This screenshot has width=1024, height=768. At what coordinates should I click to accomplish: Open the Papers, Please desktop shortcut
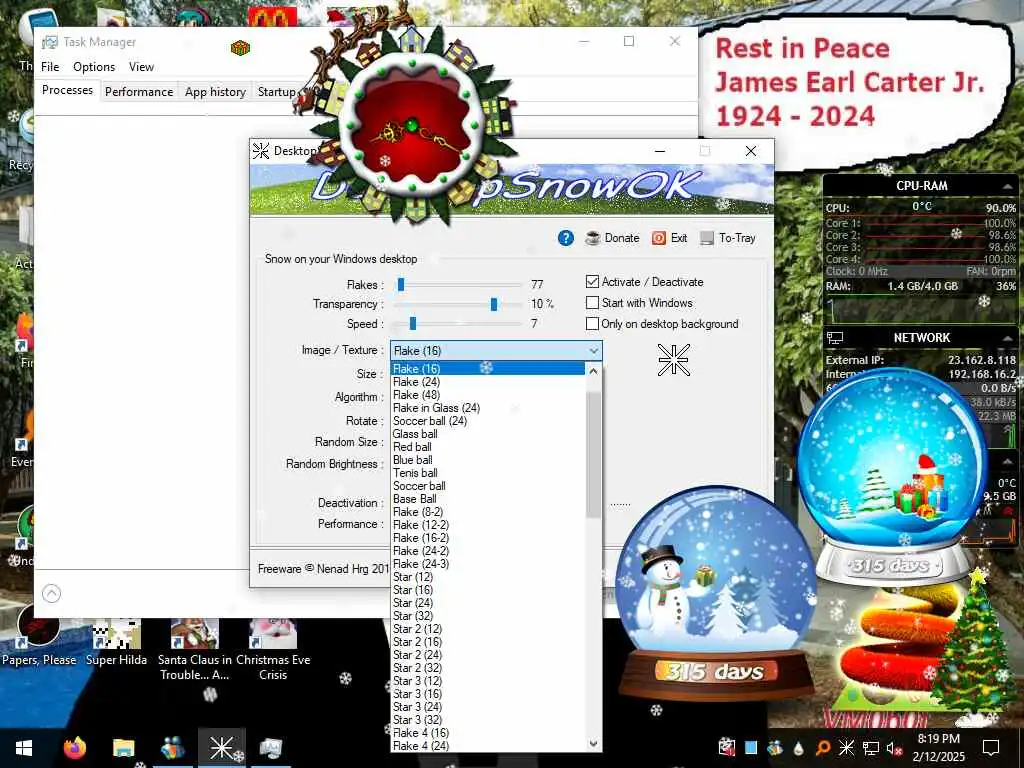click(39, 633)
